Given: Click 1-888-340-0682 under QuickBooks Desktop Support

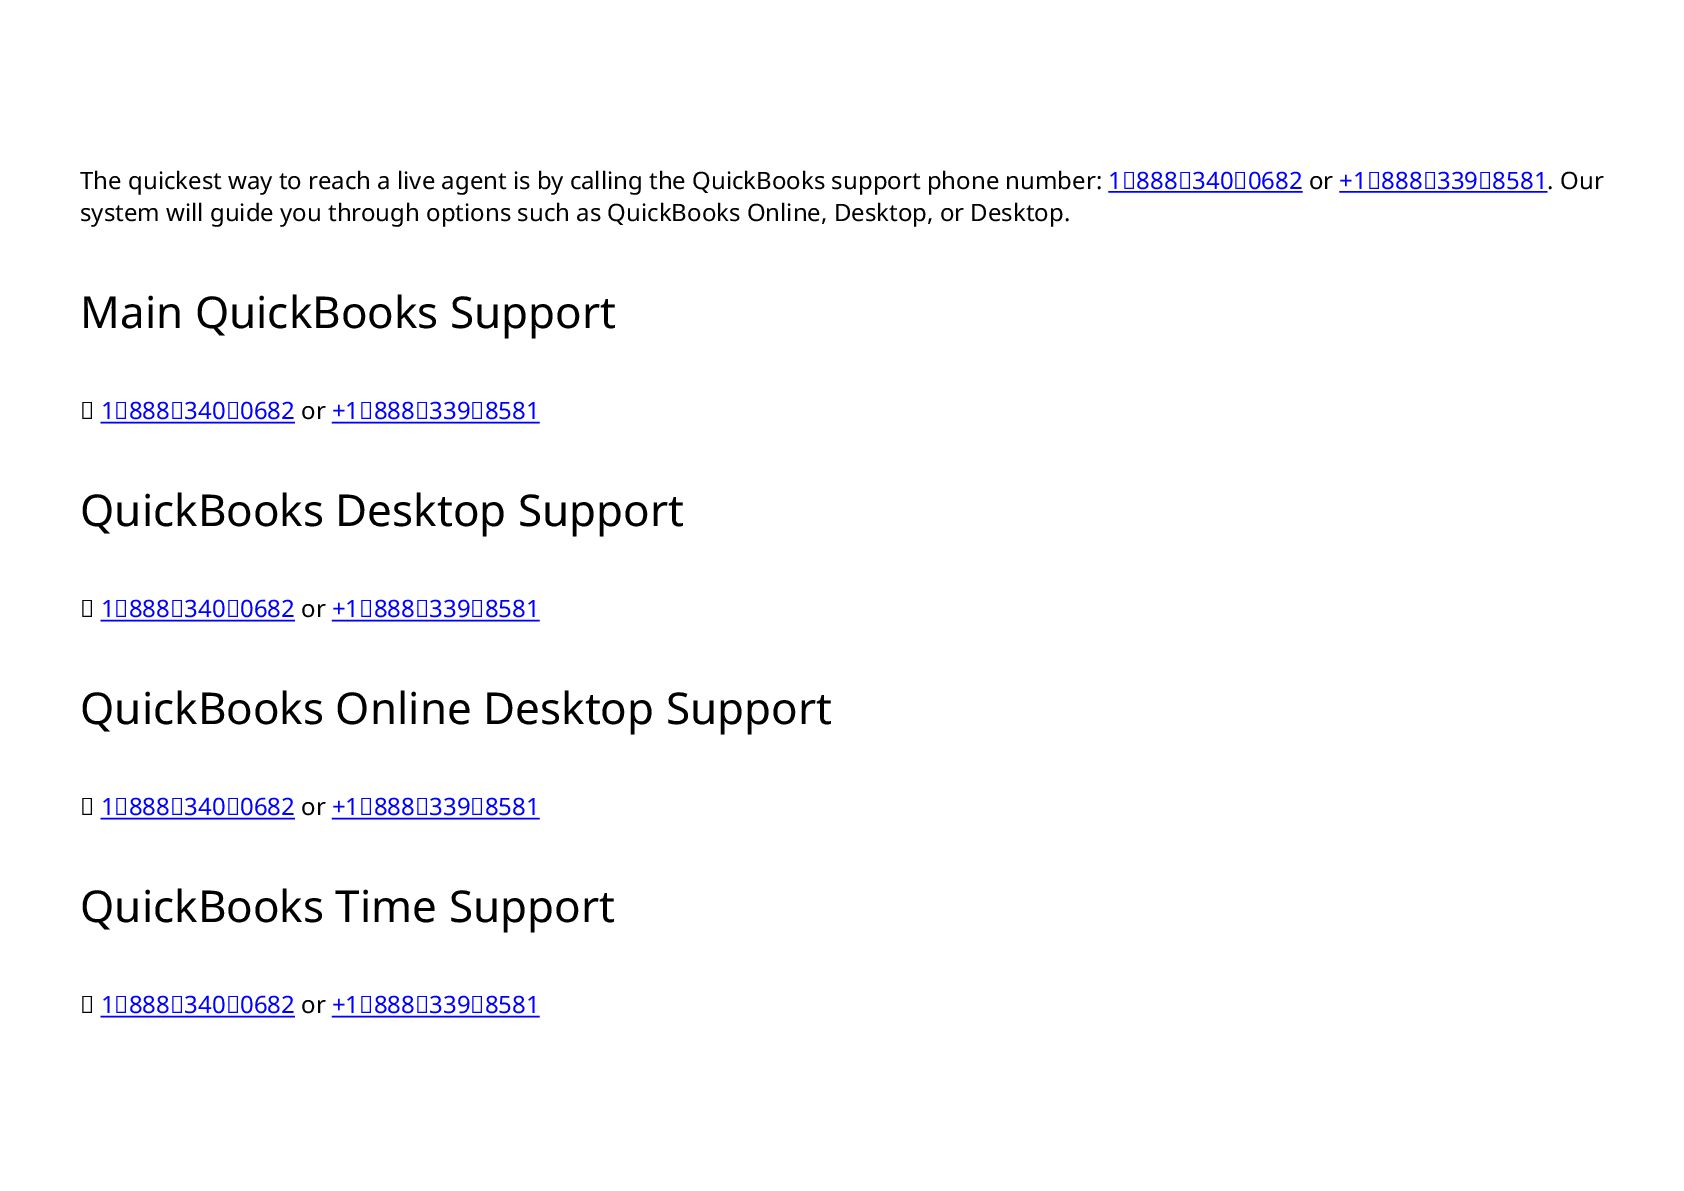Looking at the screenshot, I should pyautogui.click(x=198, y=609).
